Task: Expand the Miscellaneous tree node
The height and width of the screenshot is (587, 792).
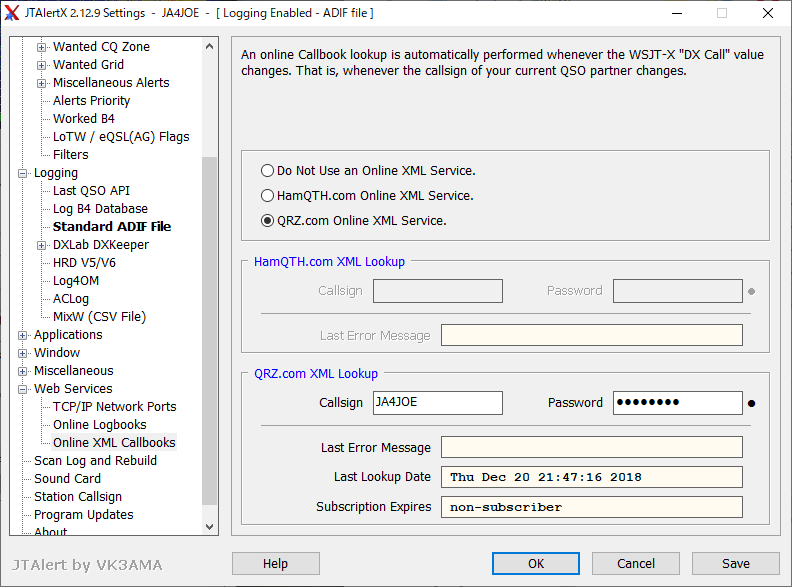Action: point(22,371)
